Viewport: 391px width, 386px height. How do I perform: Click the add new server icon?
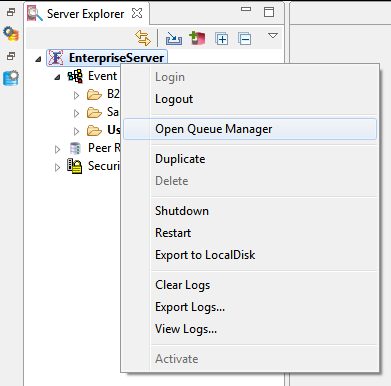click(x=197, y=38)
